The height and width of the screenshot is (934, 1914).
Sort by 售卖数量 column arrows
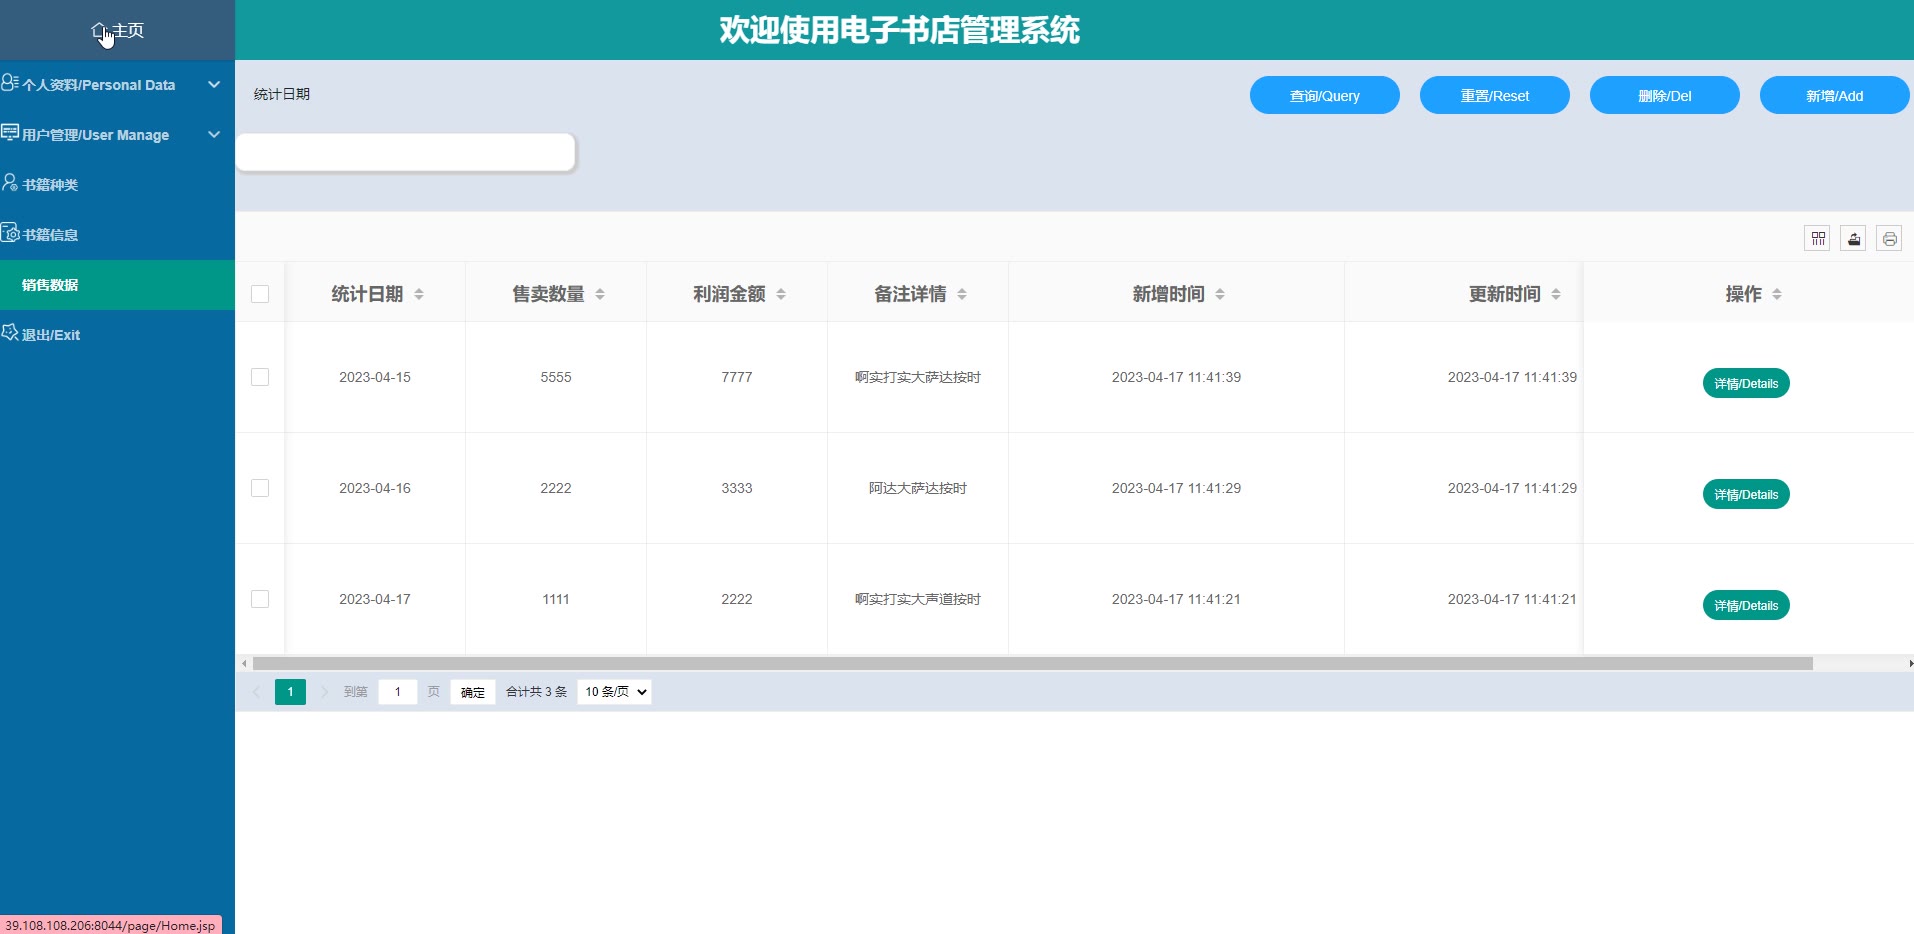click(600, 294)
